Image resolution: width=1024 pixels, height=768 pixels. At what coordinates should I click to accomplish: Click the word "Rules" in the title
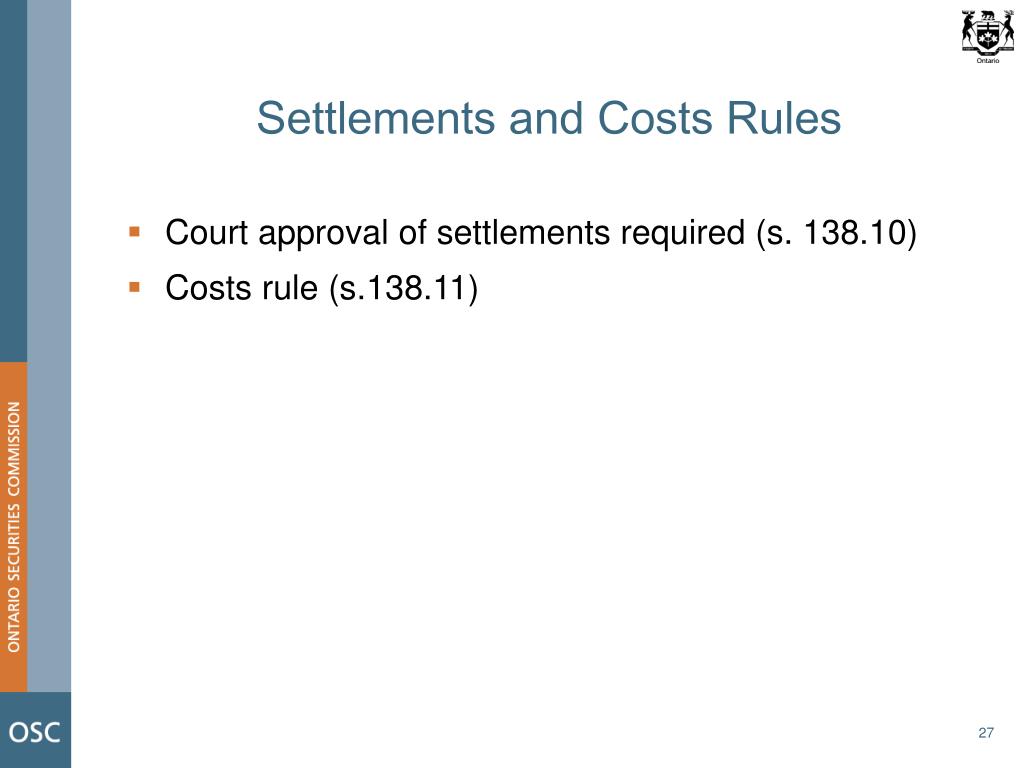[784, 118]
